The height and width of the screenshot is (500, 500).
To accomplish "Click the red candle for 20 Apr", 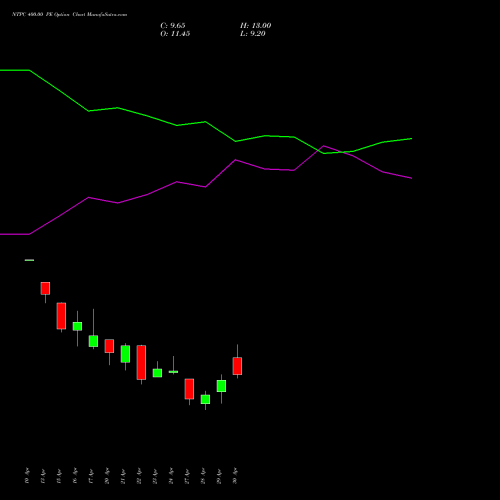I will tap(109, 346).
